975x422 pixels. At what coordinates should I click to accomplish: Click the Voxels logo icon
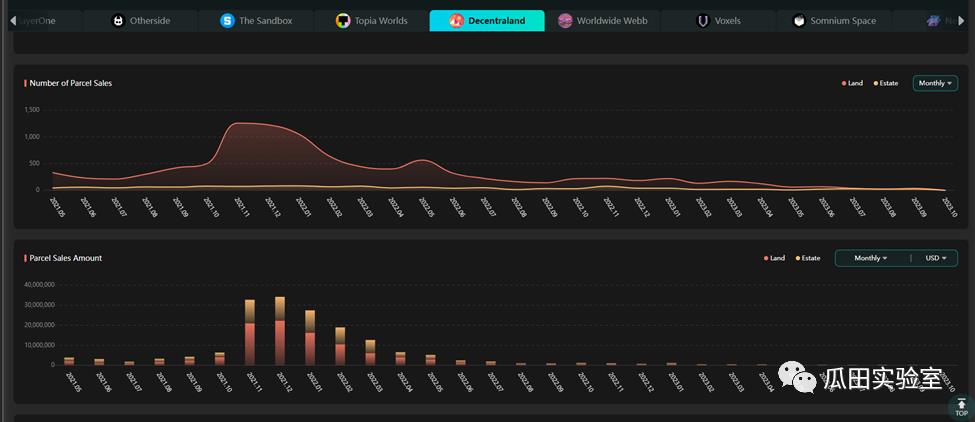703,21
